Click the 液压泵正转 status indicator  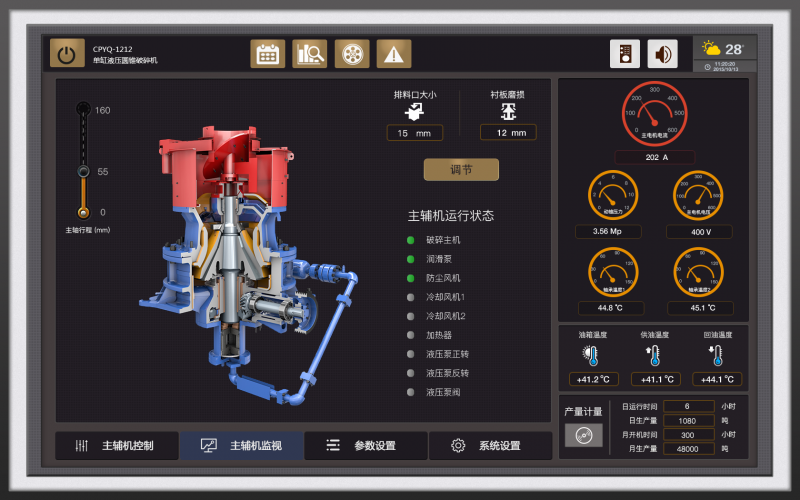(410, 354)
